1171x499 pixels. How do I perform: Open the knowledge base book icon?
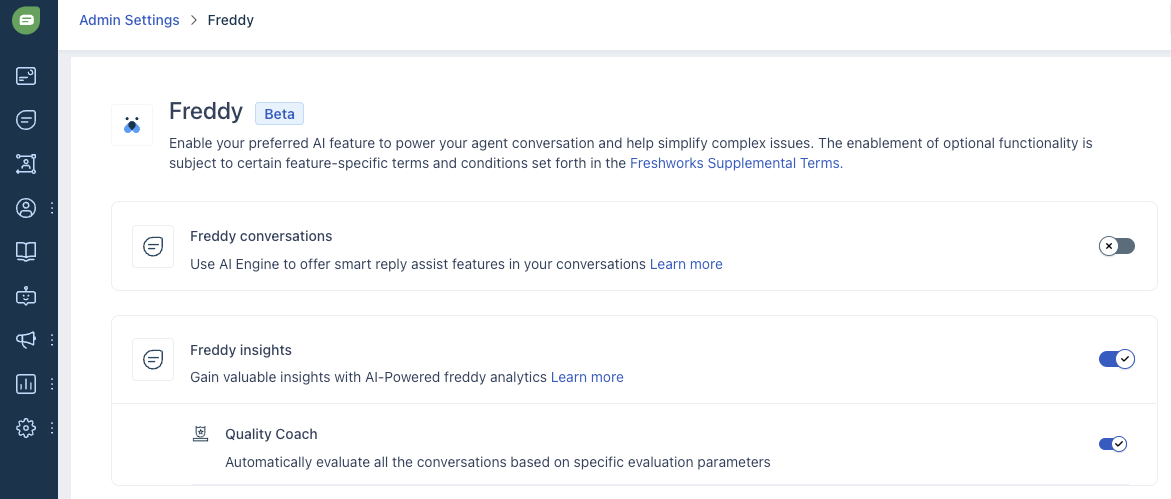click(26, 252)
